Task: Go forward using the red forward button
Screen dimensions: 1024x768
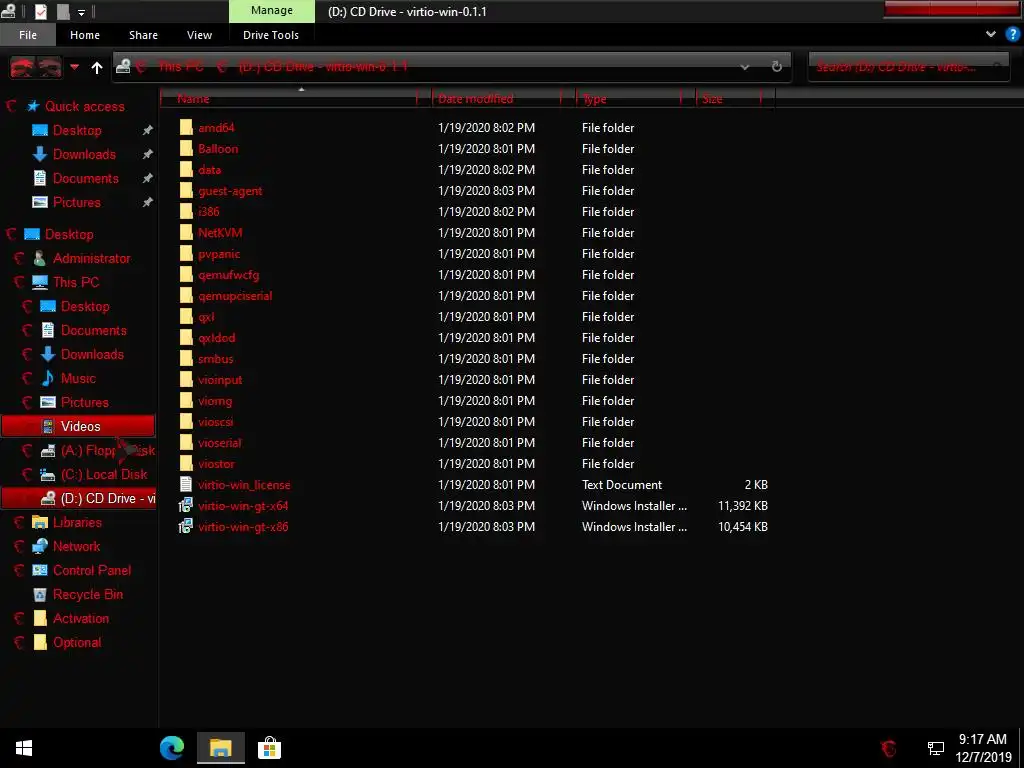Action: pyautogui.click(x=50, y=67)
